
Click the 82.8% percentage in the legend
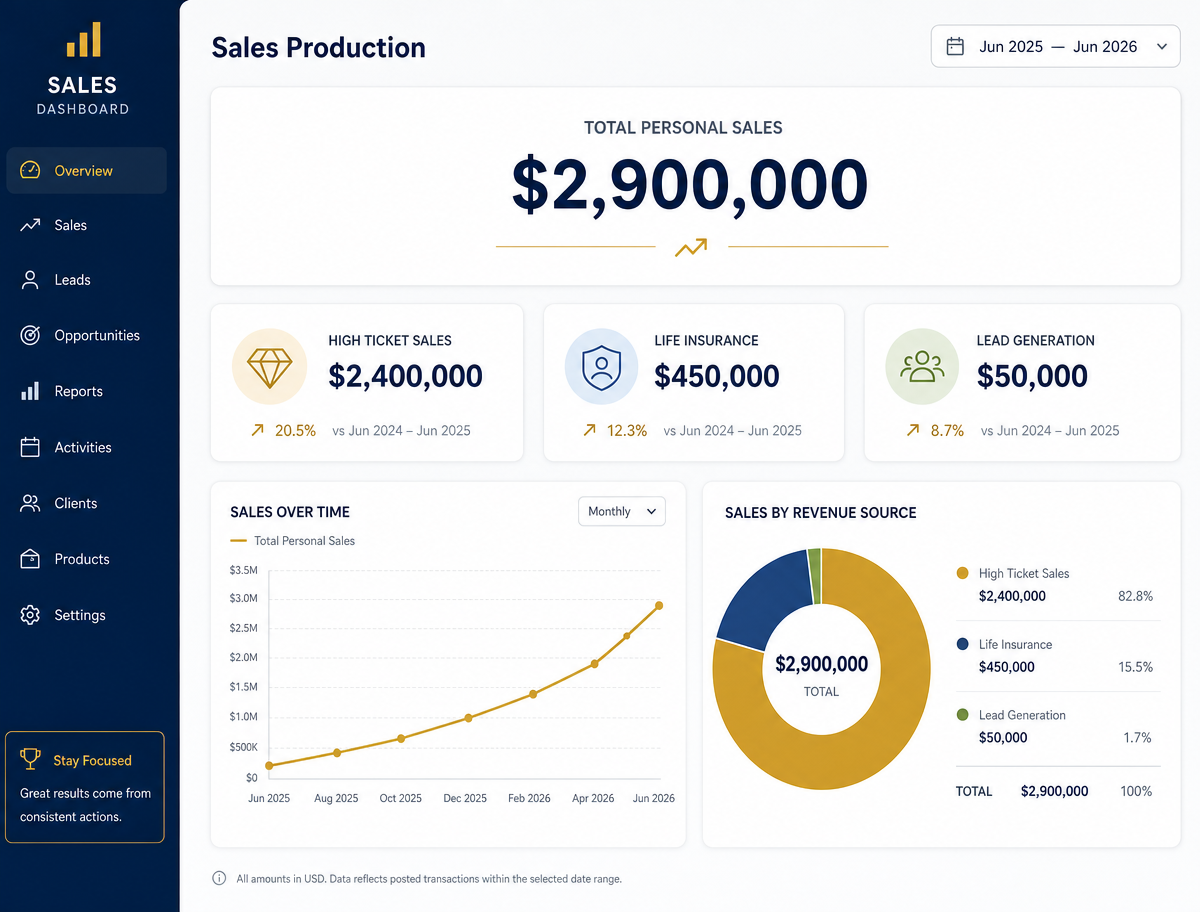[x=1135, y=596]
